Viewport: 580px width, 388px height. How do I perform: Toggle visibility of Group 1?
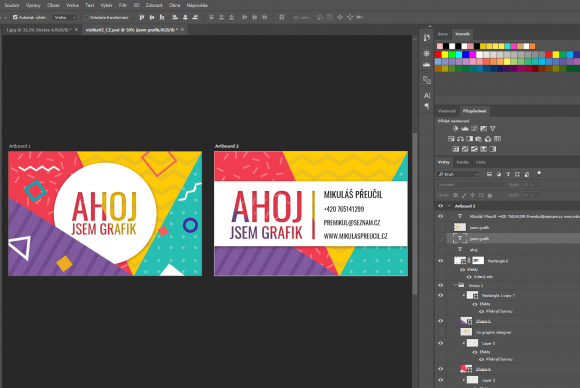coord(440,285)
